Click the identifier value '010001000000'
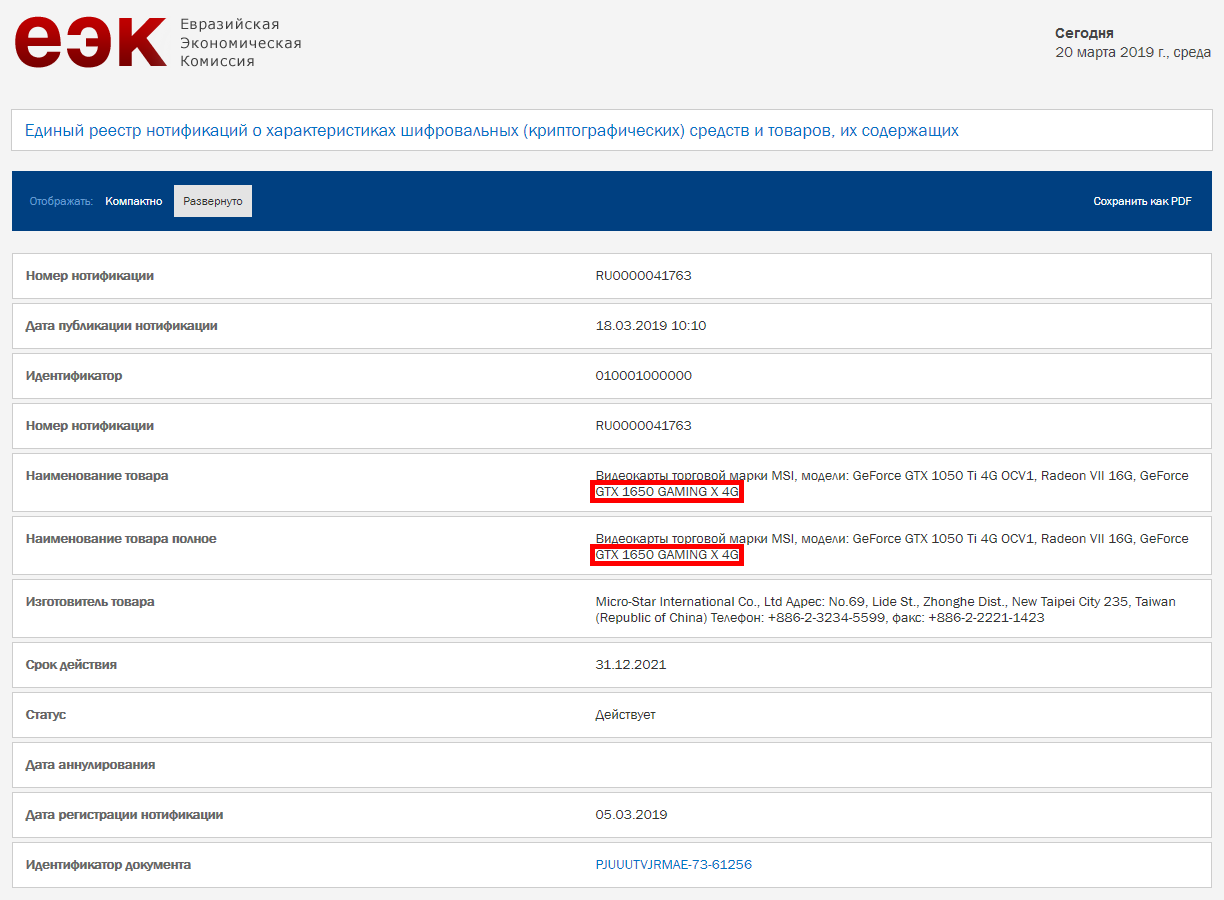 point(643,376)
